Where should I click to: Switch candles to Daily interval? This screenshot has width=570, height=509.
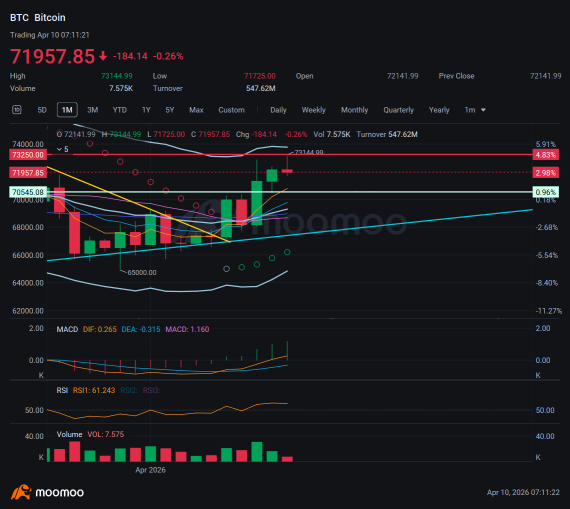click(x=278, y=110)
